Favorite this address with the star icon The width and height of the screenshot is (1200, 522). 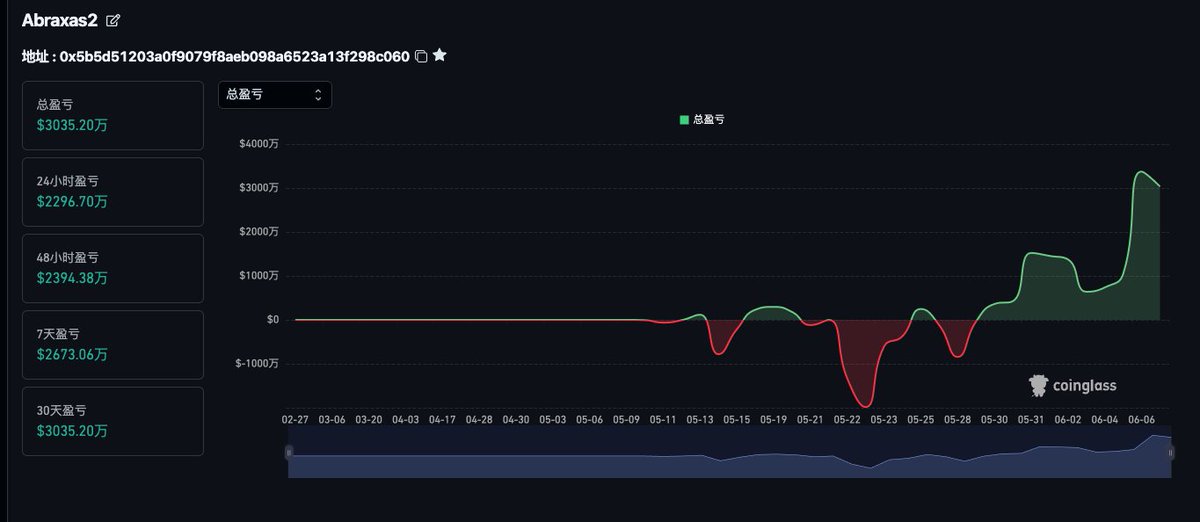click(x=440, y=56)
